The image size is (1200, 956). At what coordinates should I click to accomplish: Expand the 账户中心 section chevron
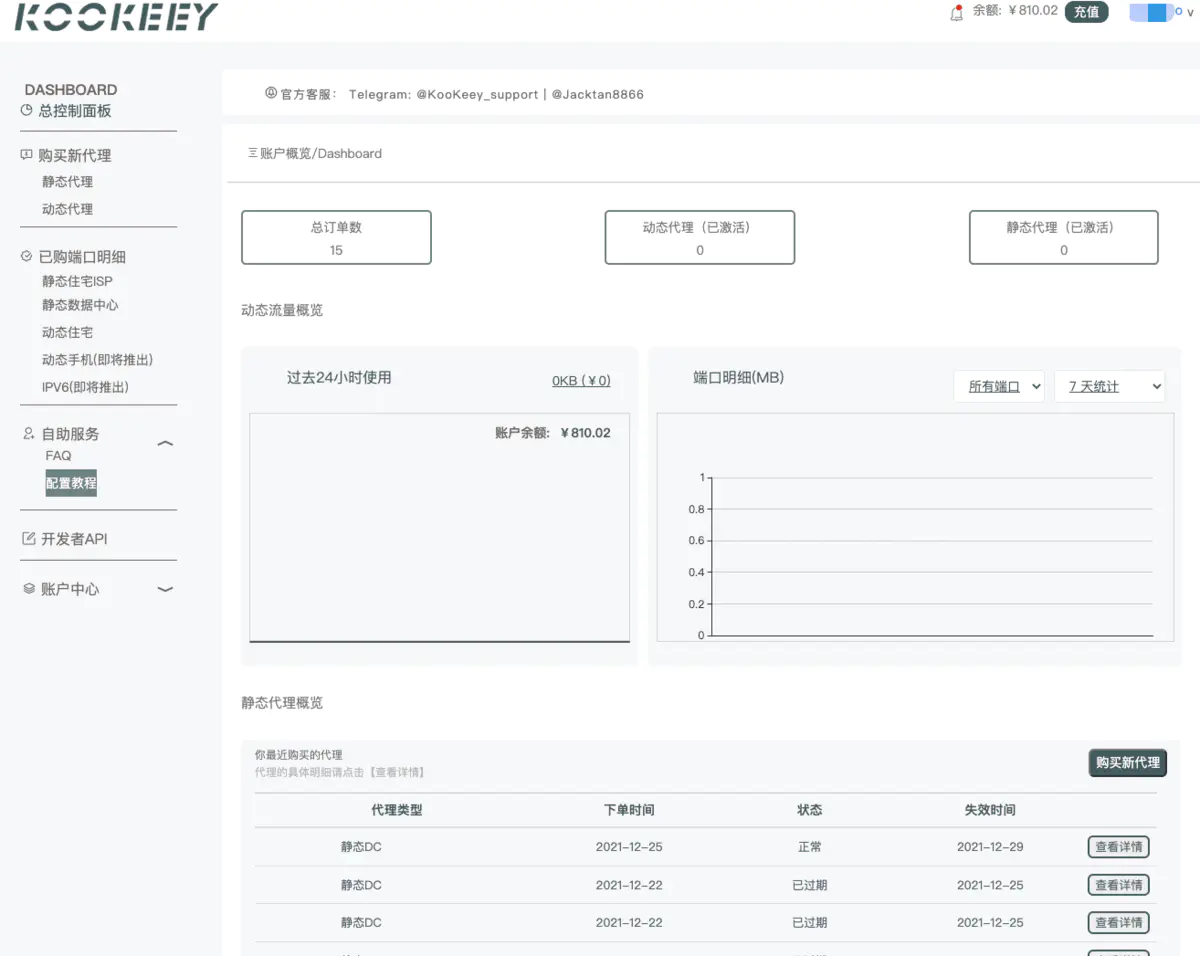(x=166, y=589)
